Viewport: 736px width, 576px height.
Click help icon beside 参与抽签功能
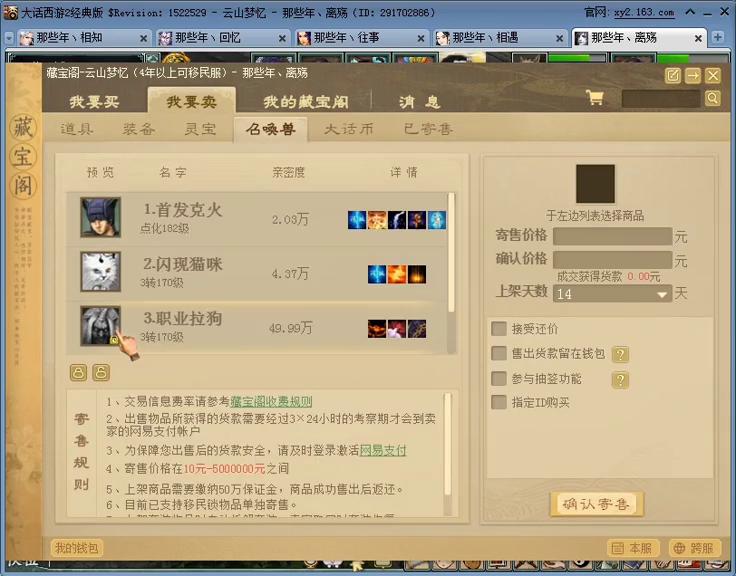621,380
